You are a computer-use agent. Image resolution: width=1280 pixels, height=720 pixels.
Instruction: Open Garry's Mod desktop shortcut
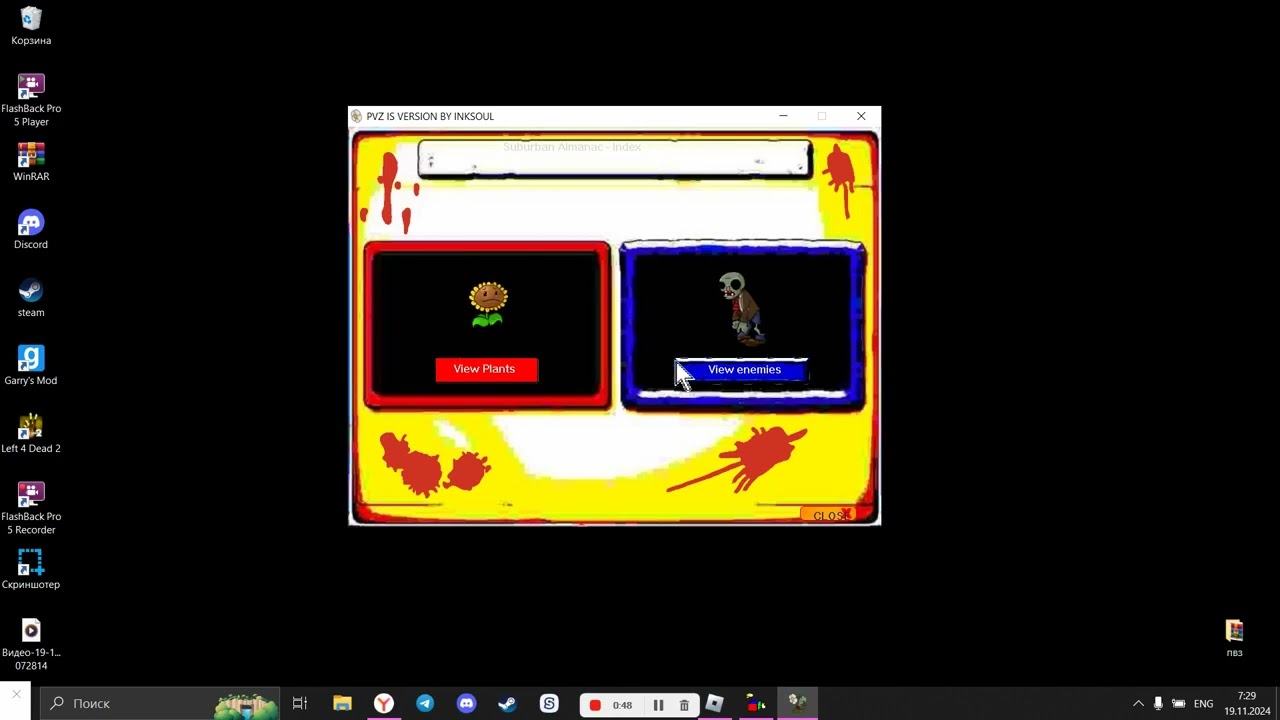click(31, 366)
